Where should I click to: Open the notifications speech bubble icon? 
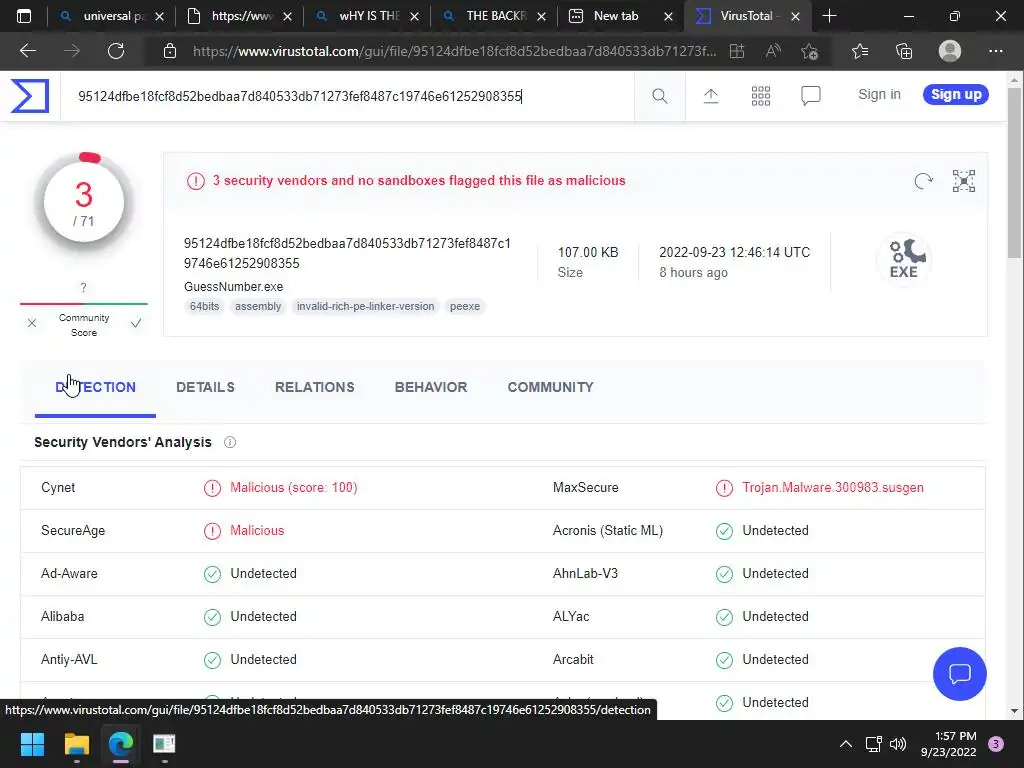click(810, 96)
